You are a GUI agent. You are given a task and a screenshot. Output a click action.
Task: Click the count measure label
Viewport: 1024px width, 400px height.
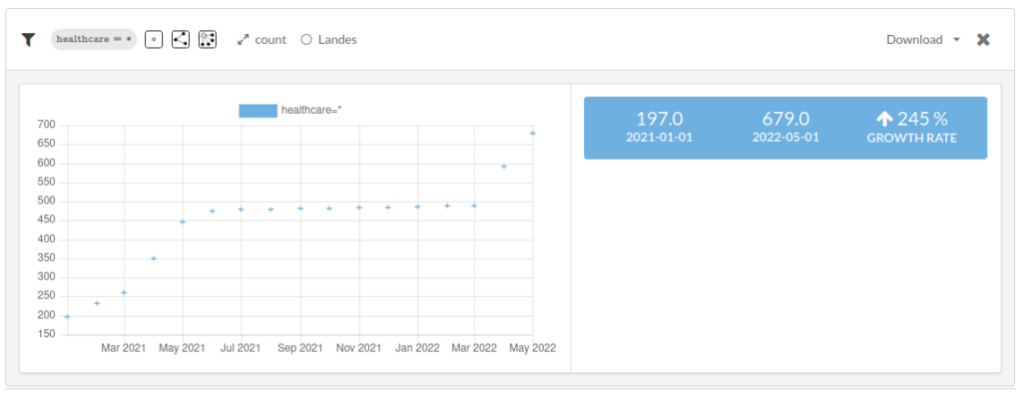pyautogui.click(x=270, y=40)
